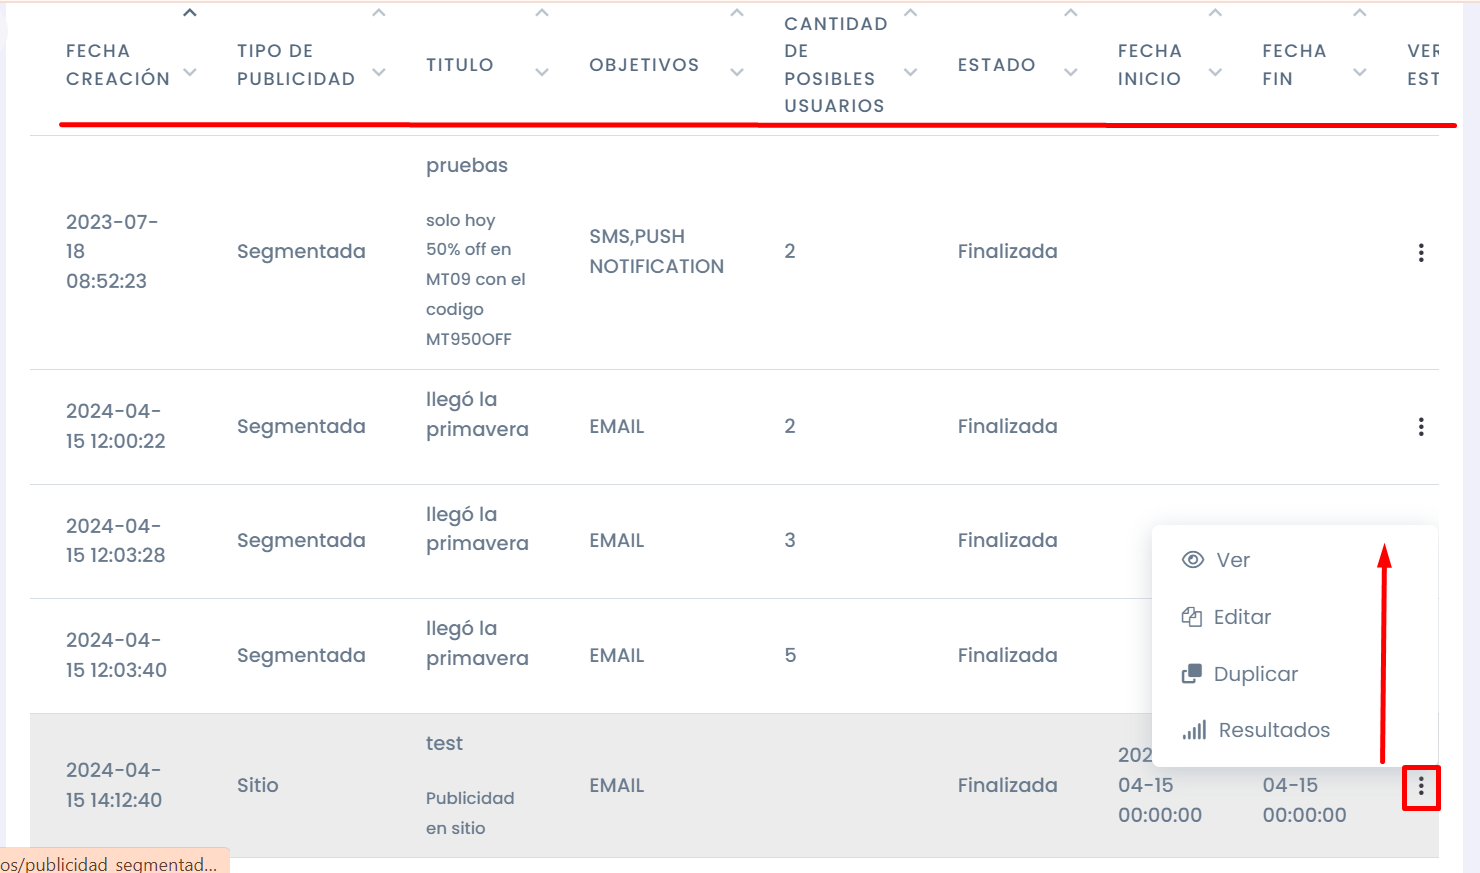Sort Tipo de Publicidad descending chevron
The height and width of the screenshot is (873, 1480).
(379, 72)
